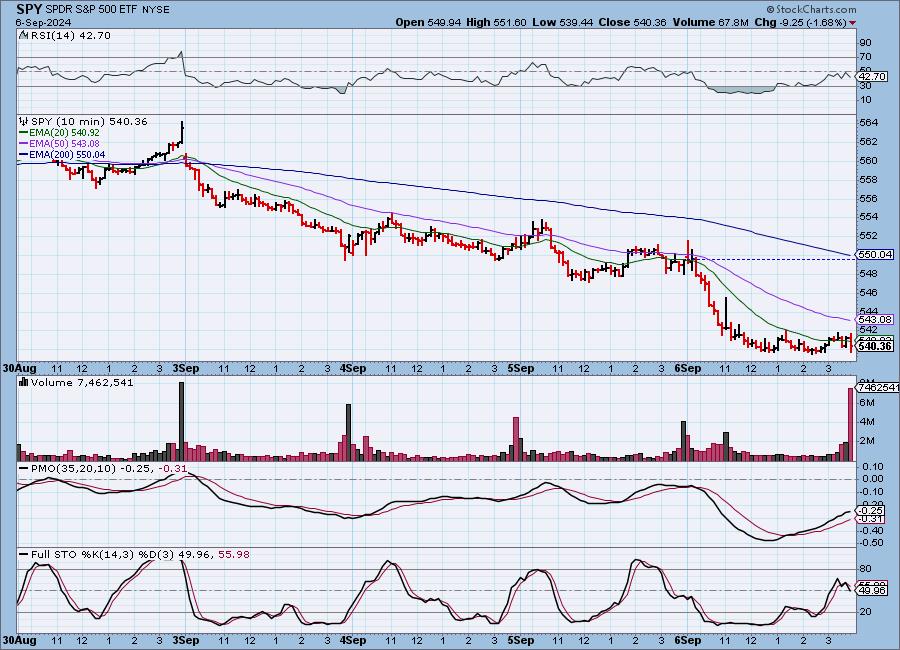Click the Chg -9.25 (-1.68%) value
This screenshot has width=900, height=650.
800,22
